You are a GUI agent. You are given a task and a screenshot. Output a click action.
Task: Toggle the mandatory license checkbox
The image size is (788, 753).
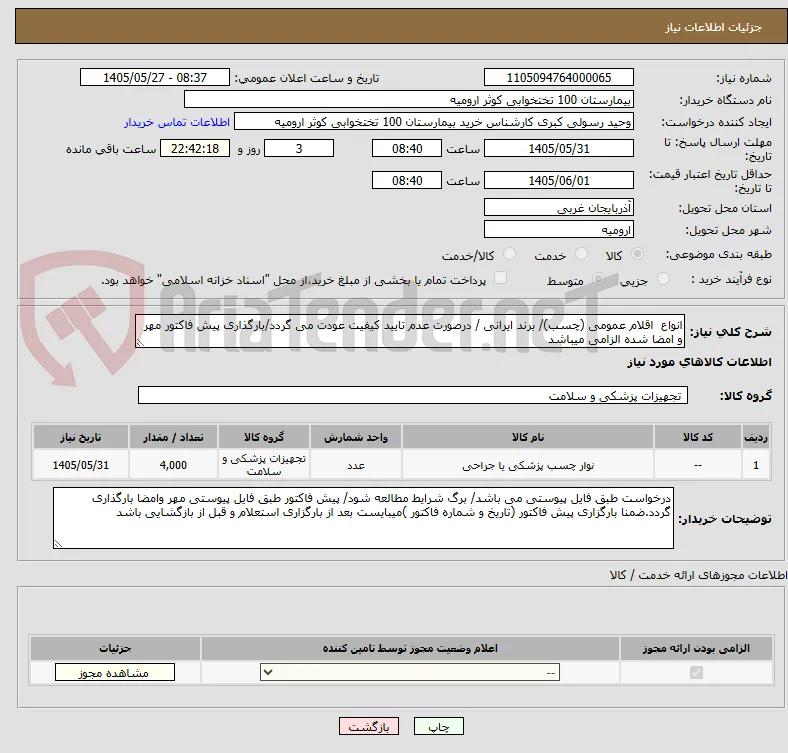coord(696,673)
